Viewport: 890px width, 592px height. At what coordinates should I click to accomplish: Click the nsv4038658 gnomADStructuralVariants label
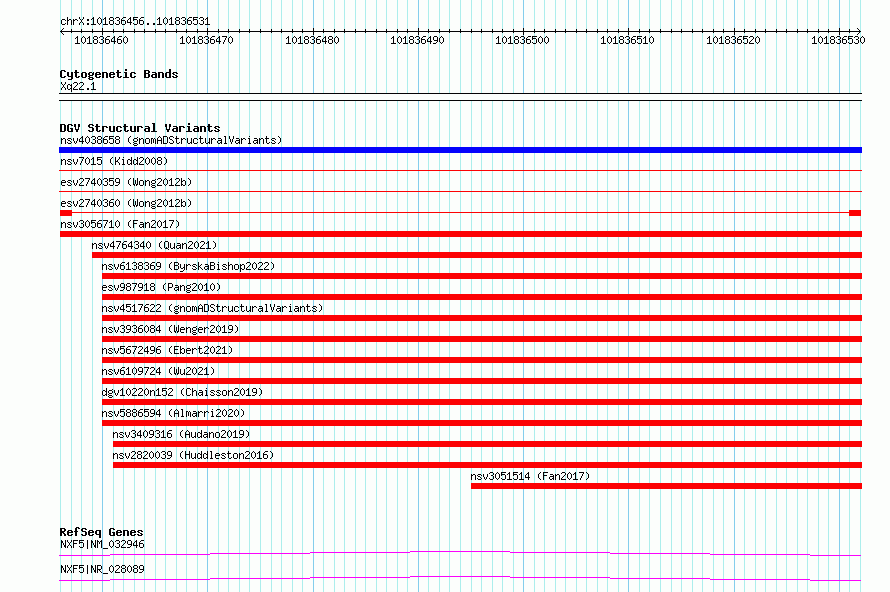(x=171, y=140)
